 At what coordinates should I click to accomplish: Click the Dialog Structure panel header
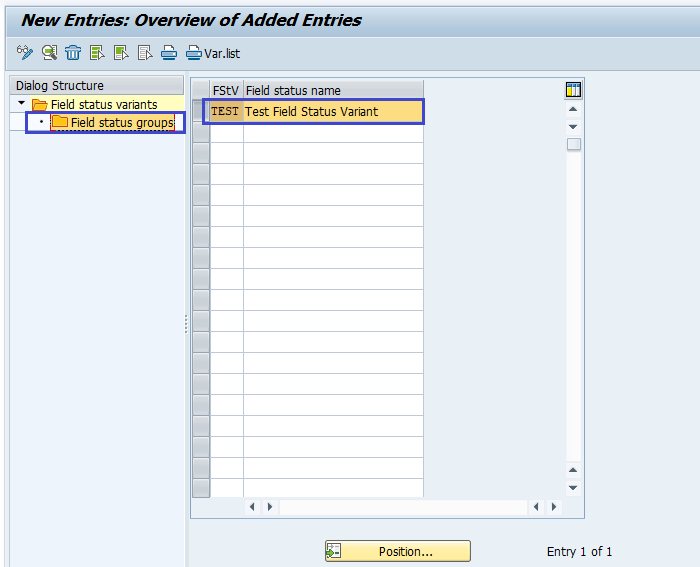tap(96, 85)
